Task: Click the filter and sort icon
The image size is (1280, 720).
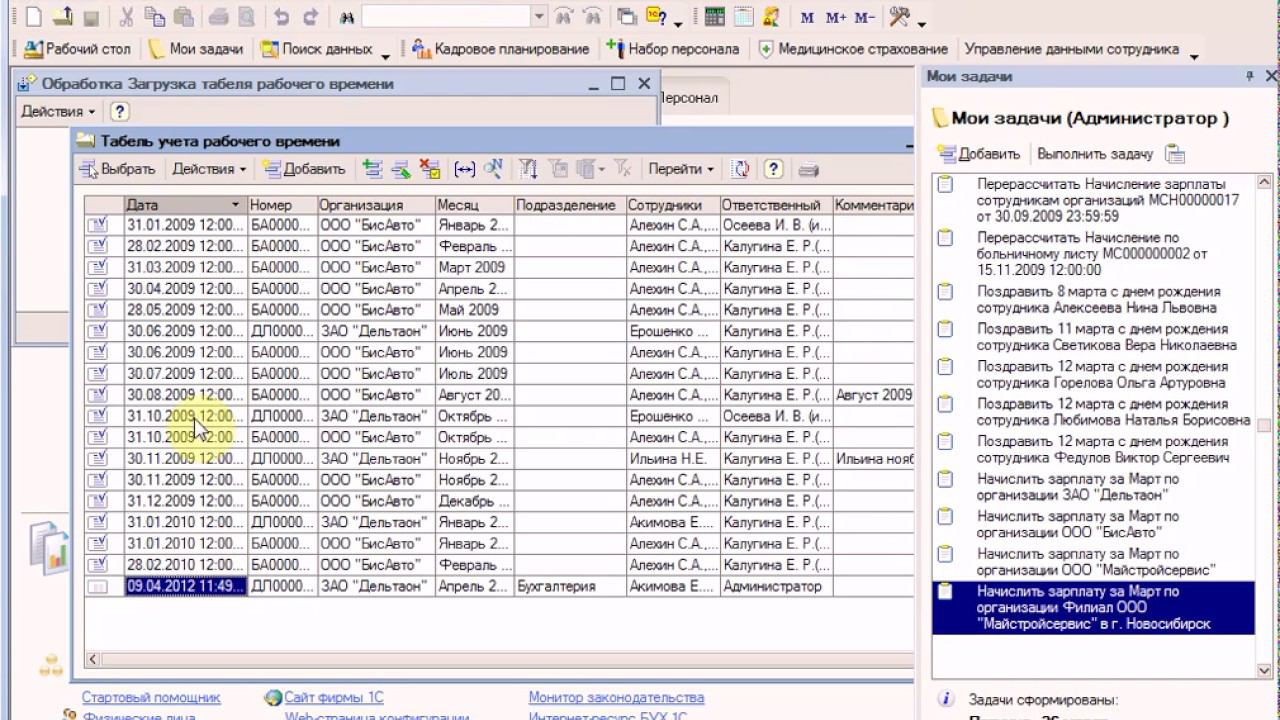Action: coord(529,169)
